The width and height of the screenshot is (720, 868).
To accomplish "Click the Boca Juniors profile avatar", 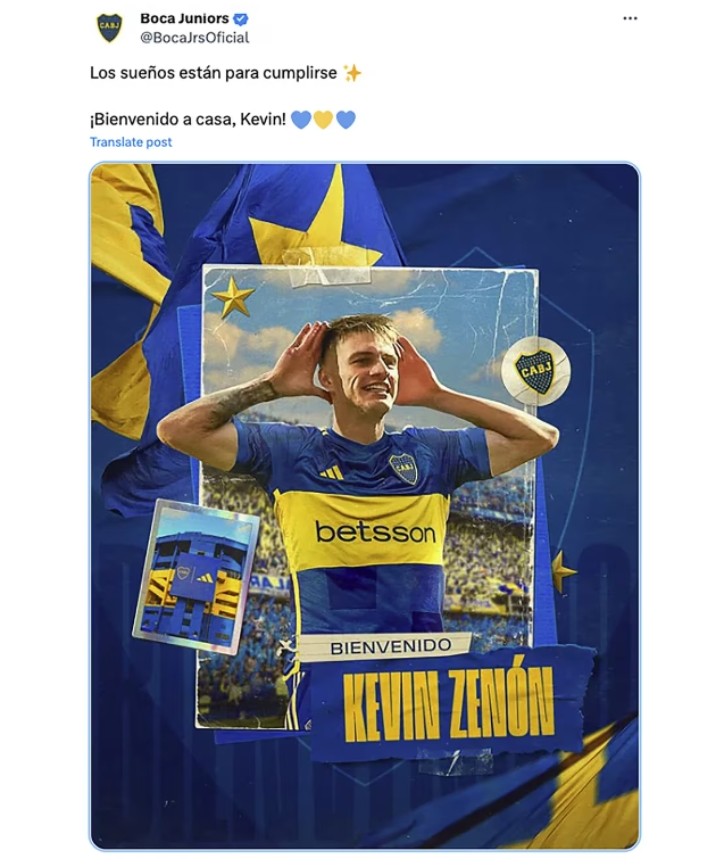I will (x=109, y=27).
